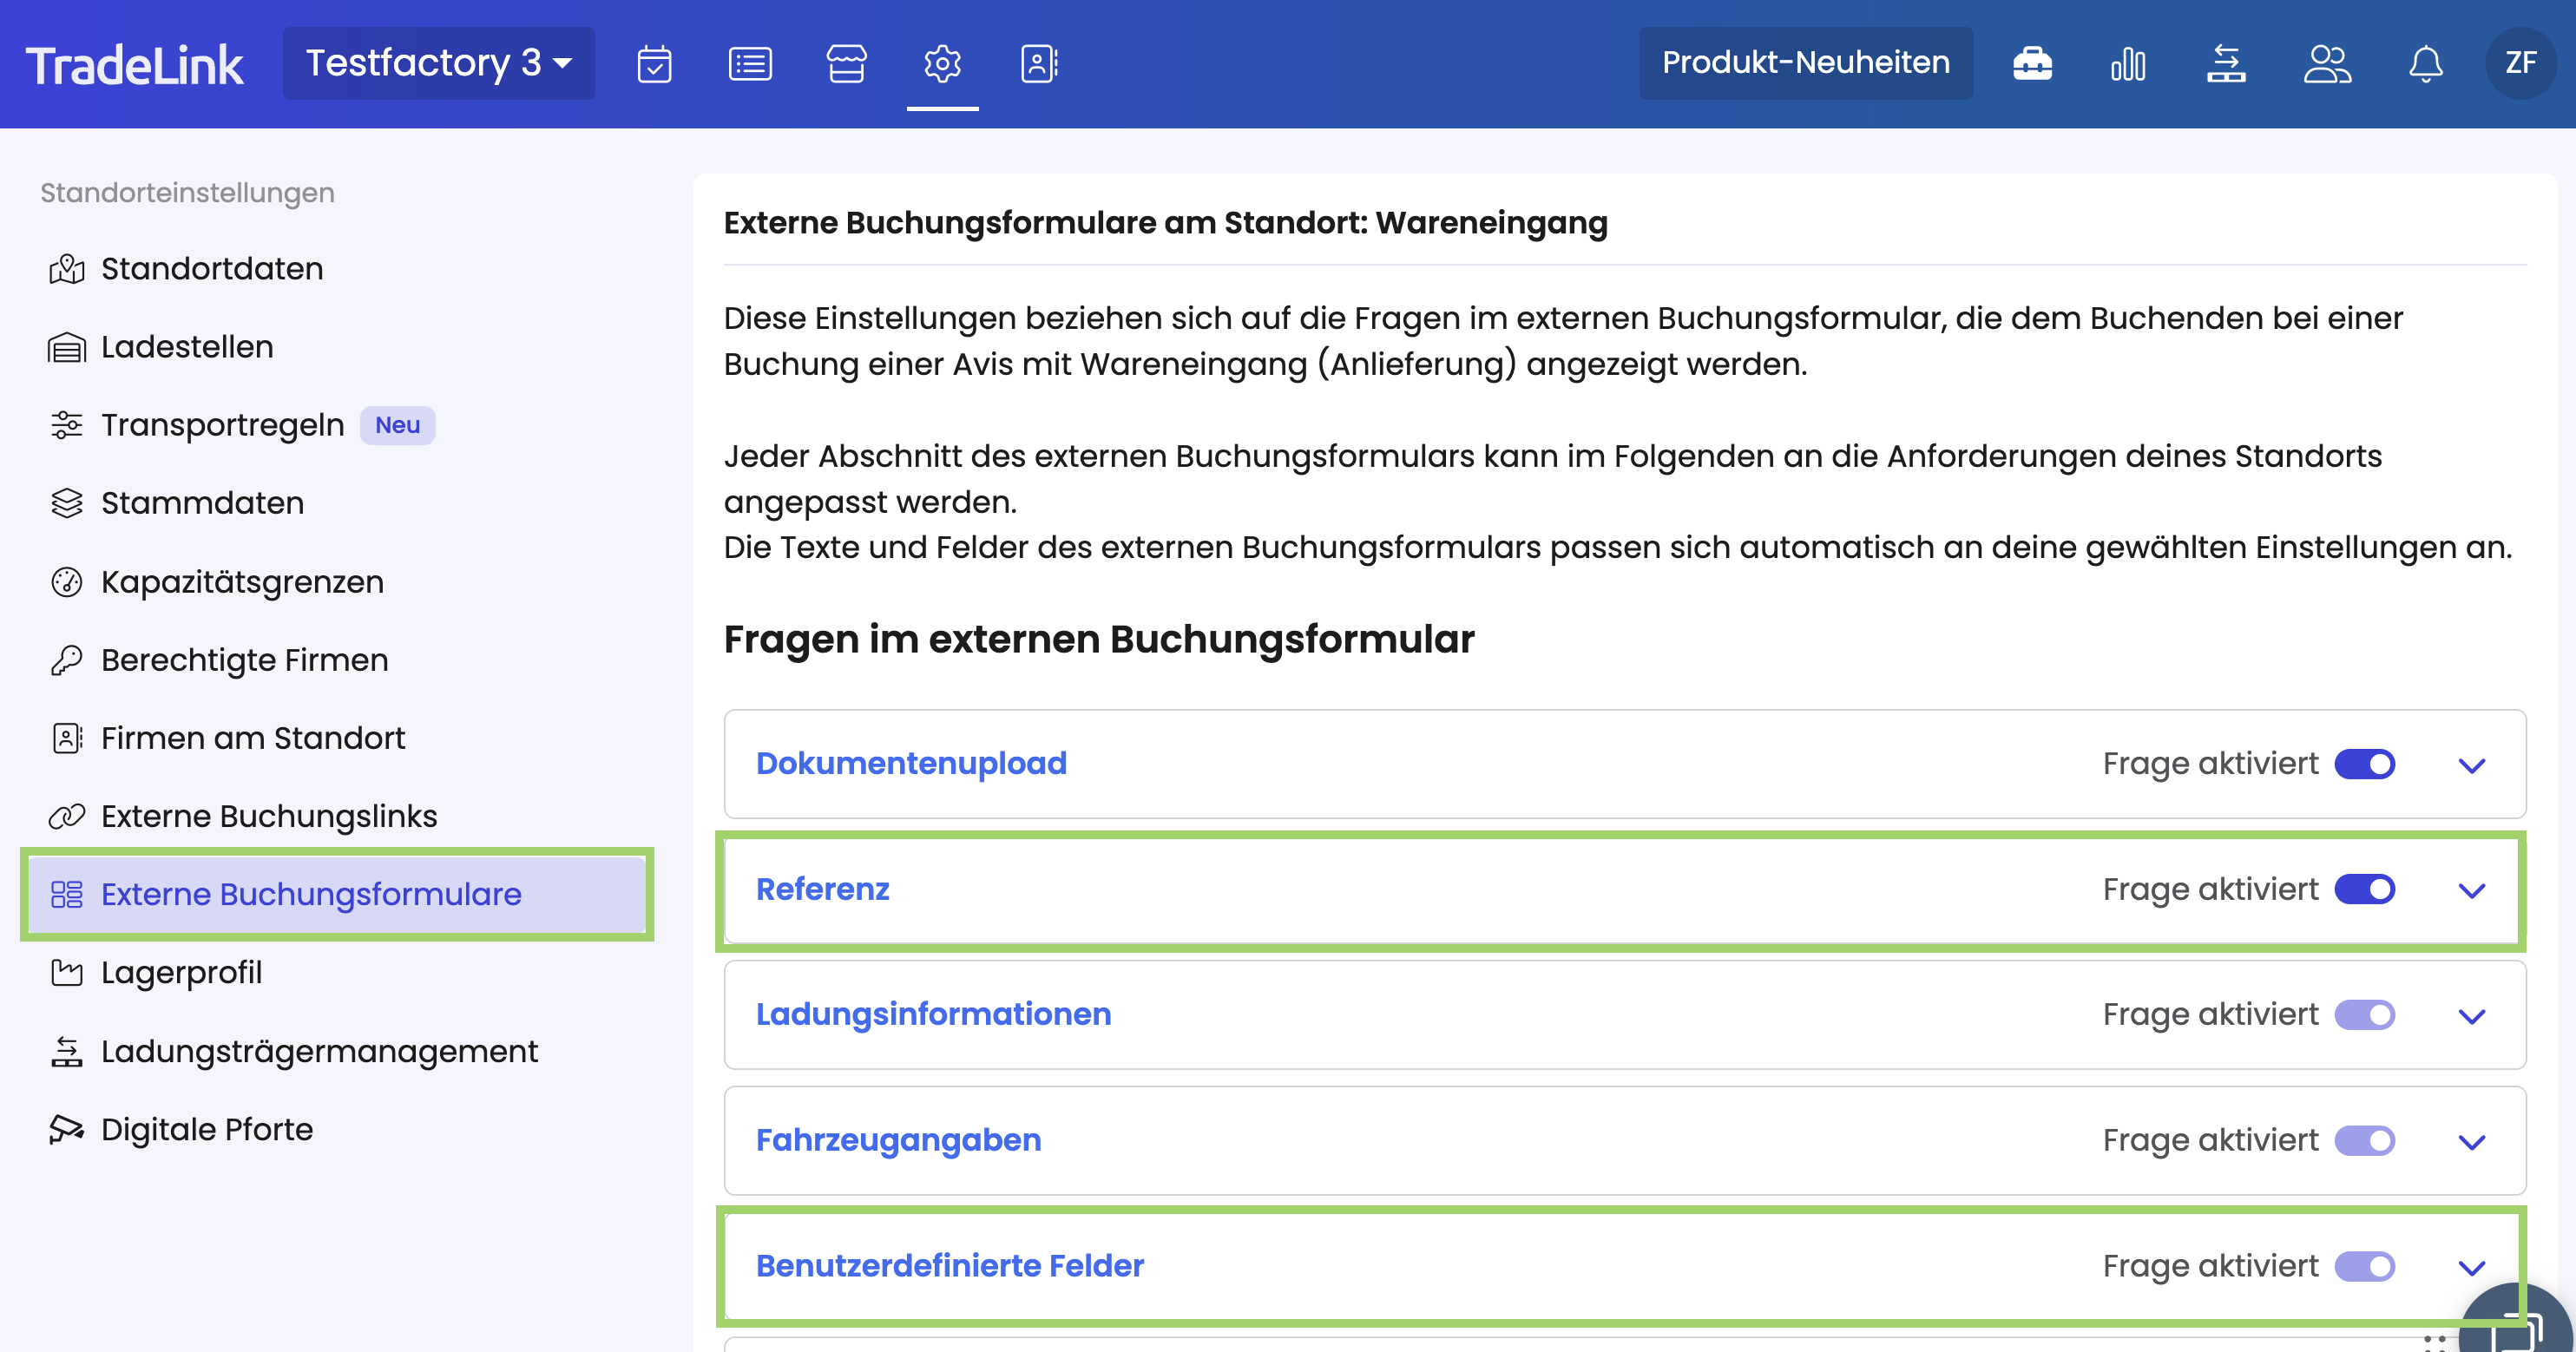Image resolution: width=2576 pixels, height=1352 pixels.
Task: Click the notification bell icon
Action: (2425, 64)
